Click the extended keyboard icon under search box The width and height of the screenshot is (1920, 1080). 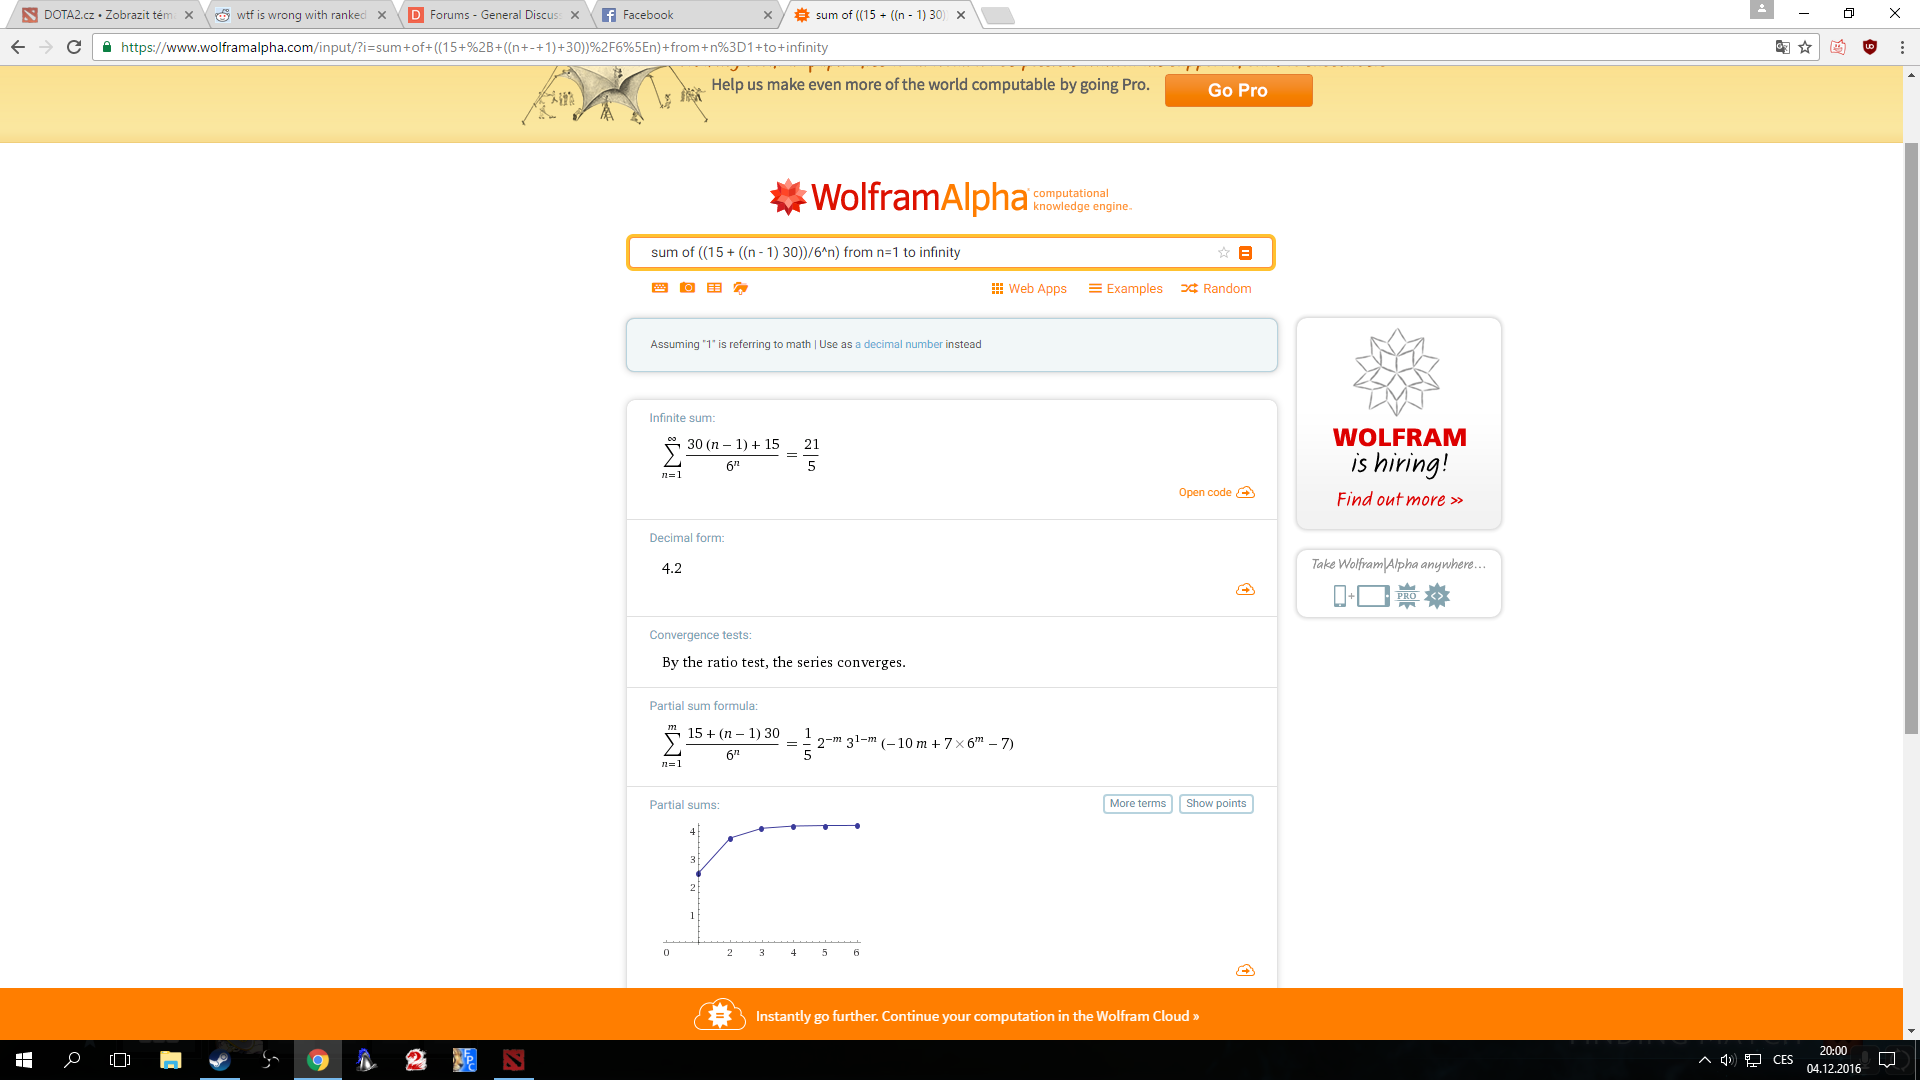tap(660, 288)
